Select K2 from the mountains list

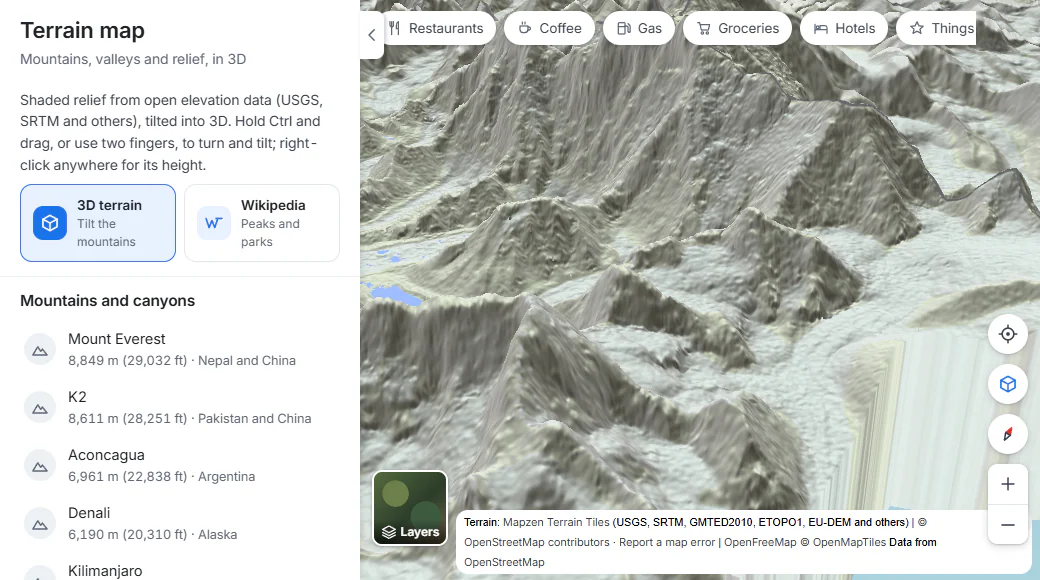[180, 407]
